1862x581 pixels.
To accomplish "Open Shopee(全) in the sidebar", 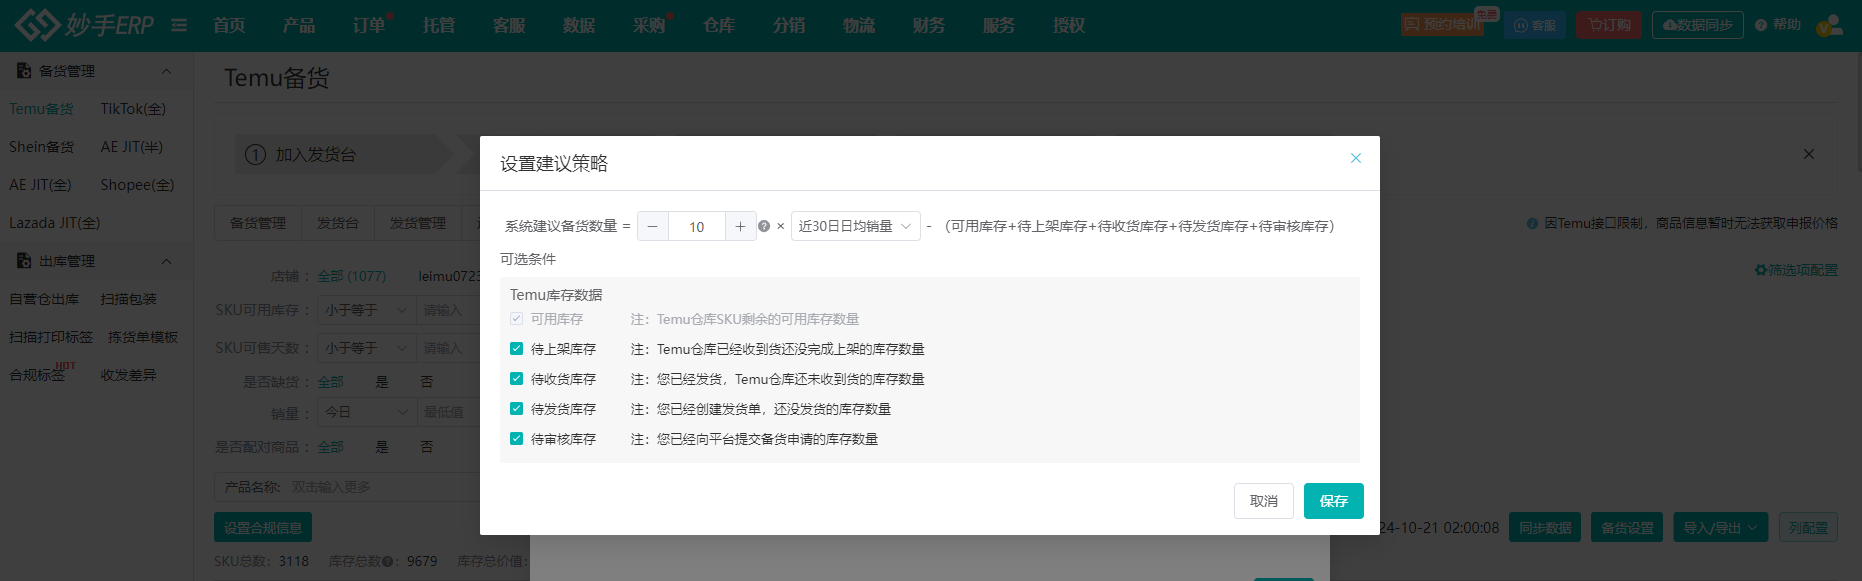I will click(137, 185).
